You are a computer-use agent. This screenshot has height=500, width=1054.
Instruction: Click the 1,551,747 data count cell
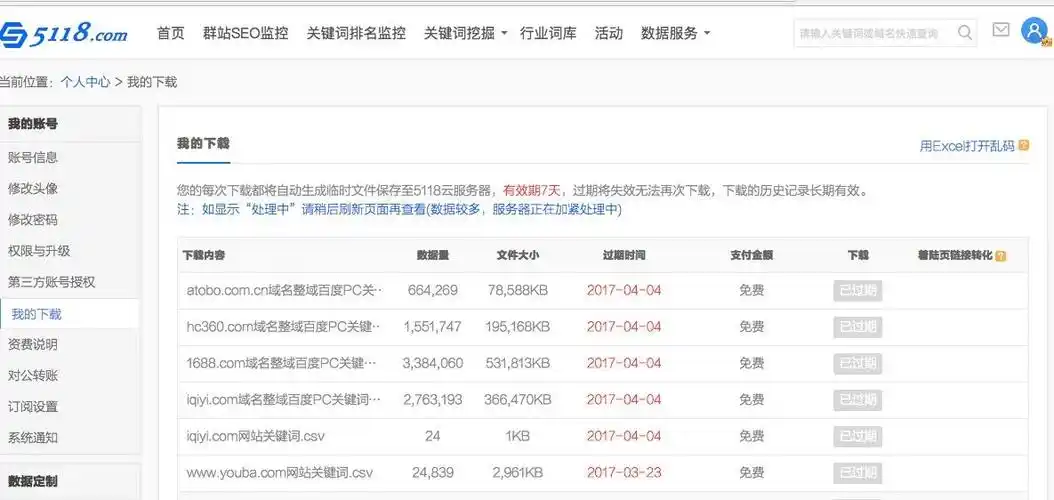pyautogui.click(x=433, y=327)
